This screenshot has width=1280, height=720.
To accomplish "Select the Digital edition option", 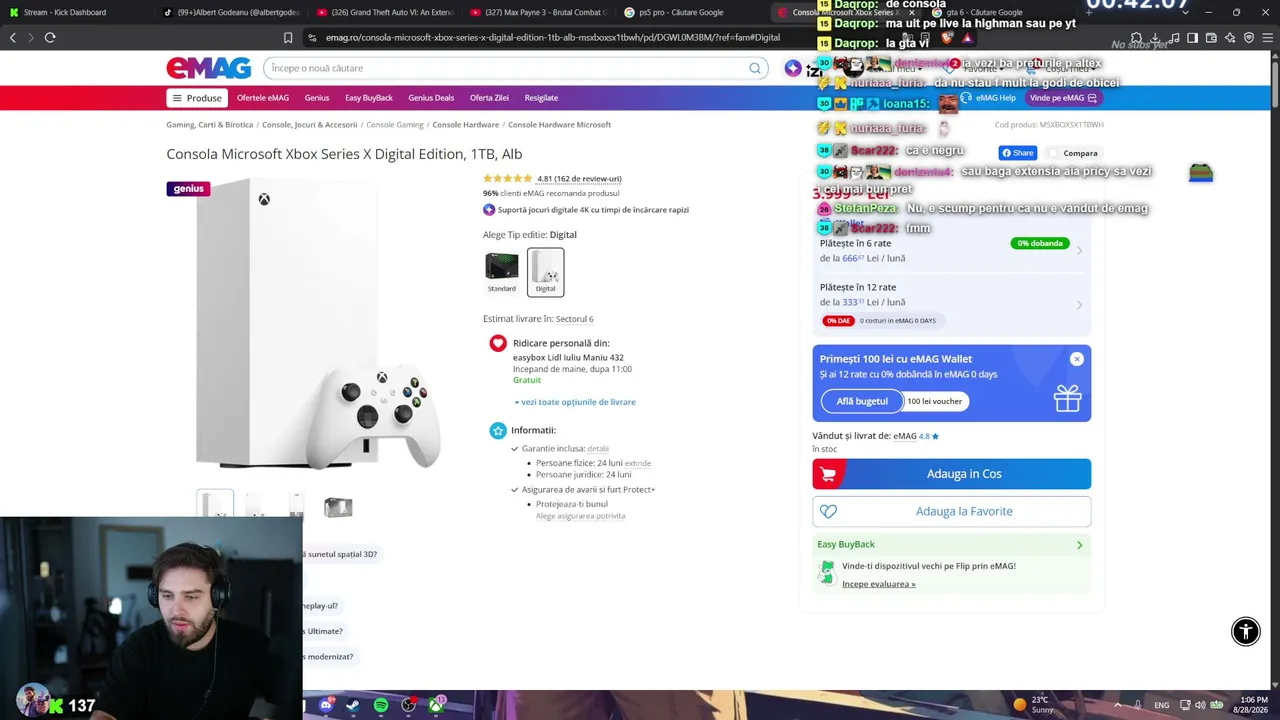I will point(546,272).
